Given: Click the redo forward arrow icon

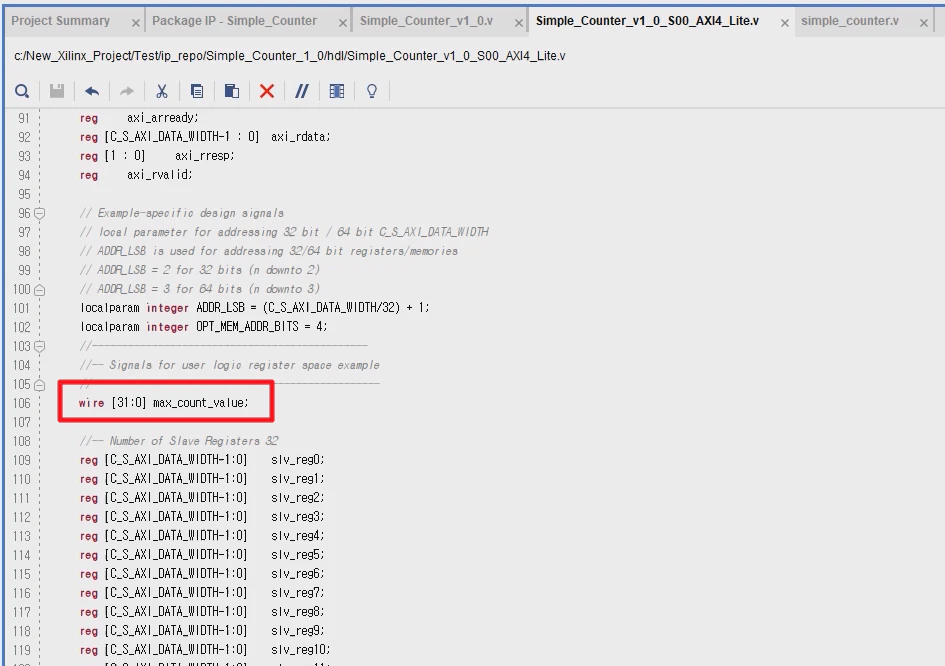Looking at the screenshot, I should pyautogui.click(x=127, y=91).
